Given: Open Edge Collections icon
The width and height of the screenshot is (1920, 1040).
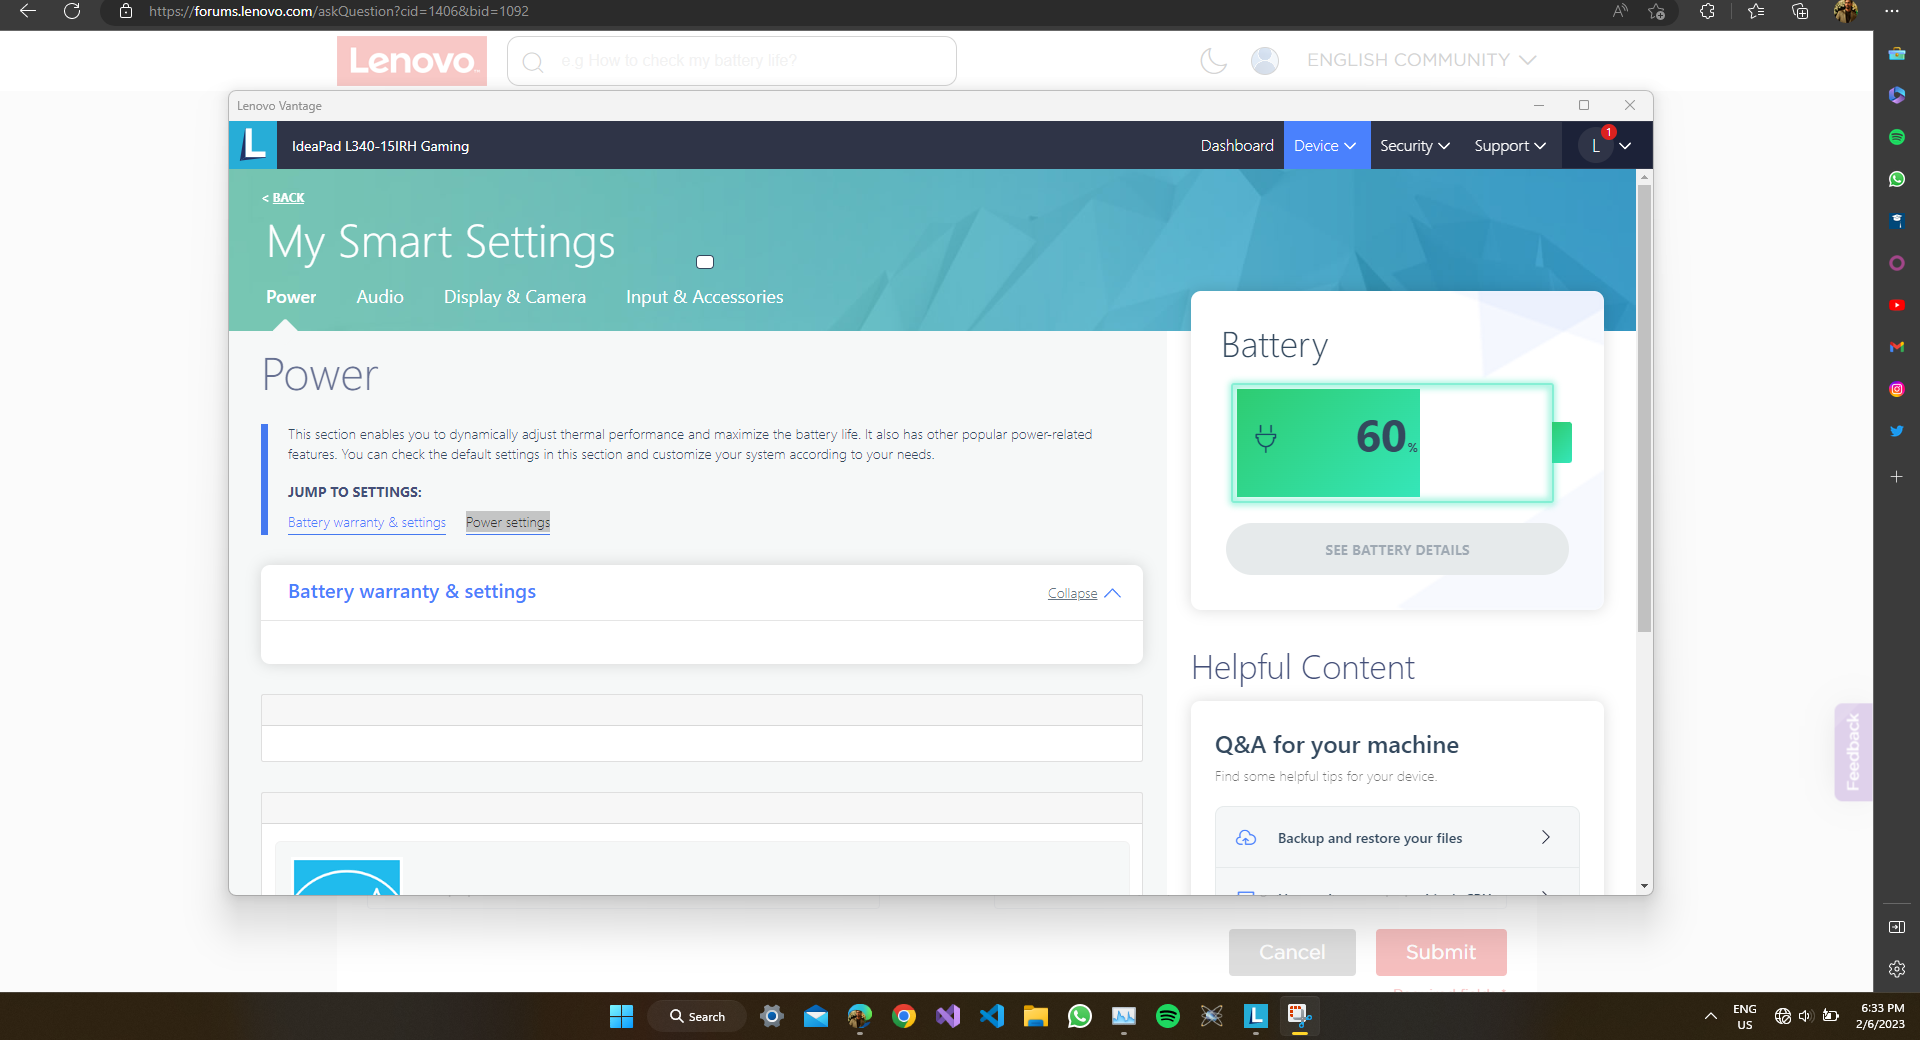Looking at the screenshot, I should pos(1800,11).
